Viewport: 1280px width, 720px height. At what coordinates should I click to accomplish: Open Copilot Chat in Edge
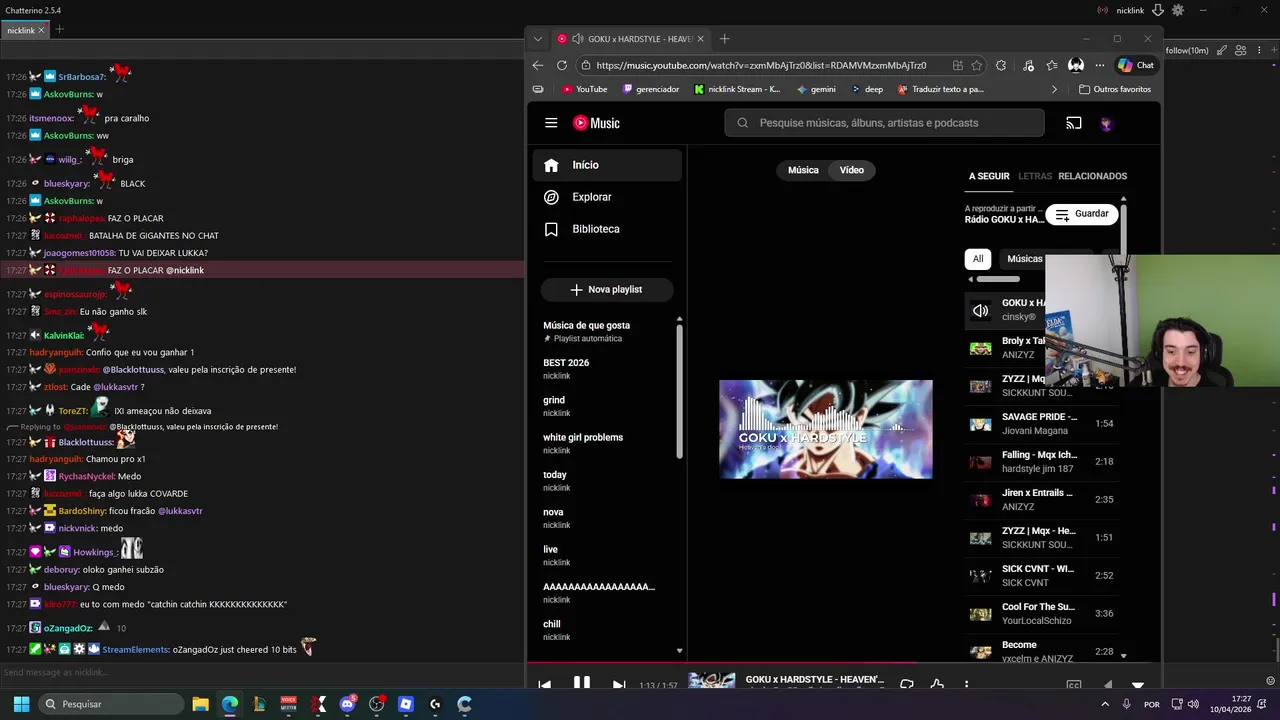click(x=1136, y=65)
